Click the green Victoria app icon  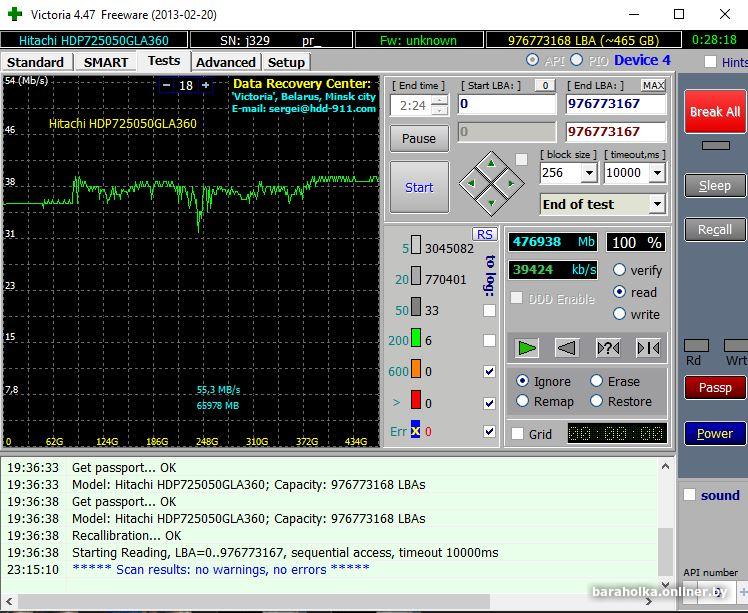point(15,14)
